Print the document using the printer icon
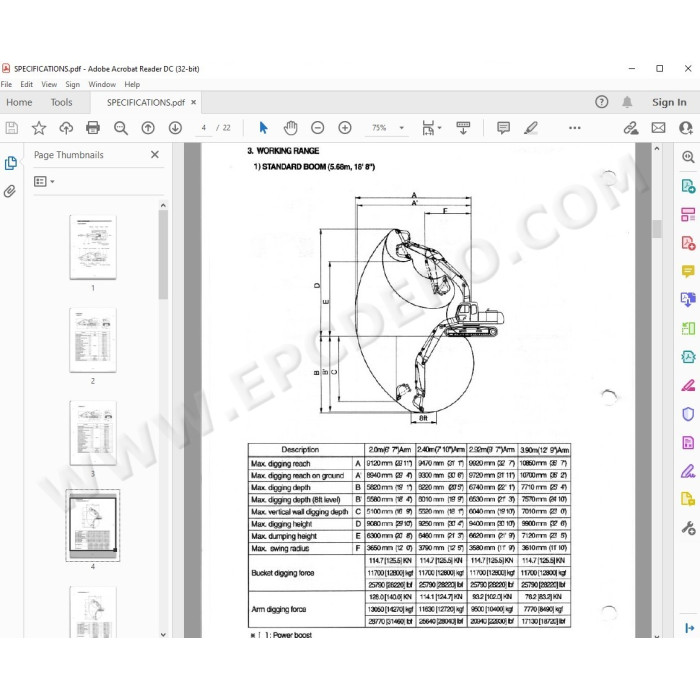 [93, 128]
